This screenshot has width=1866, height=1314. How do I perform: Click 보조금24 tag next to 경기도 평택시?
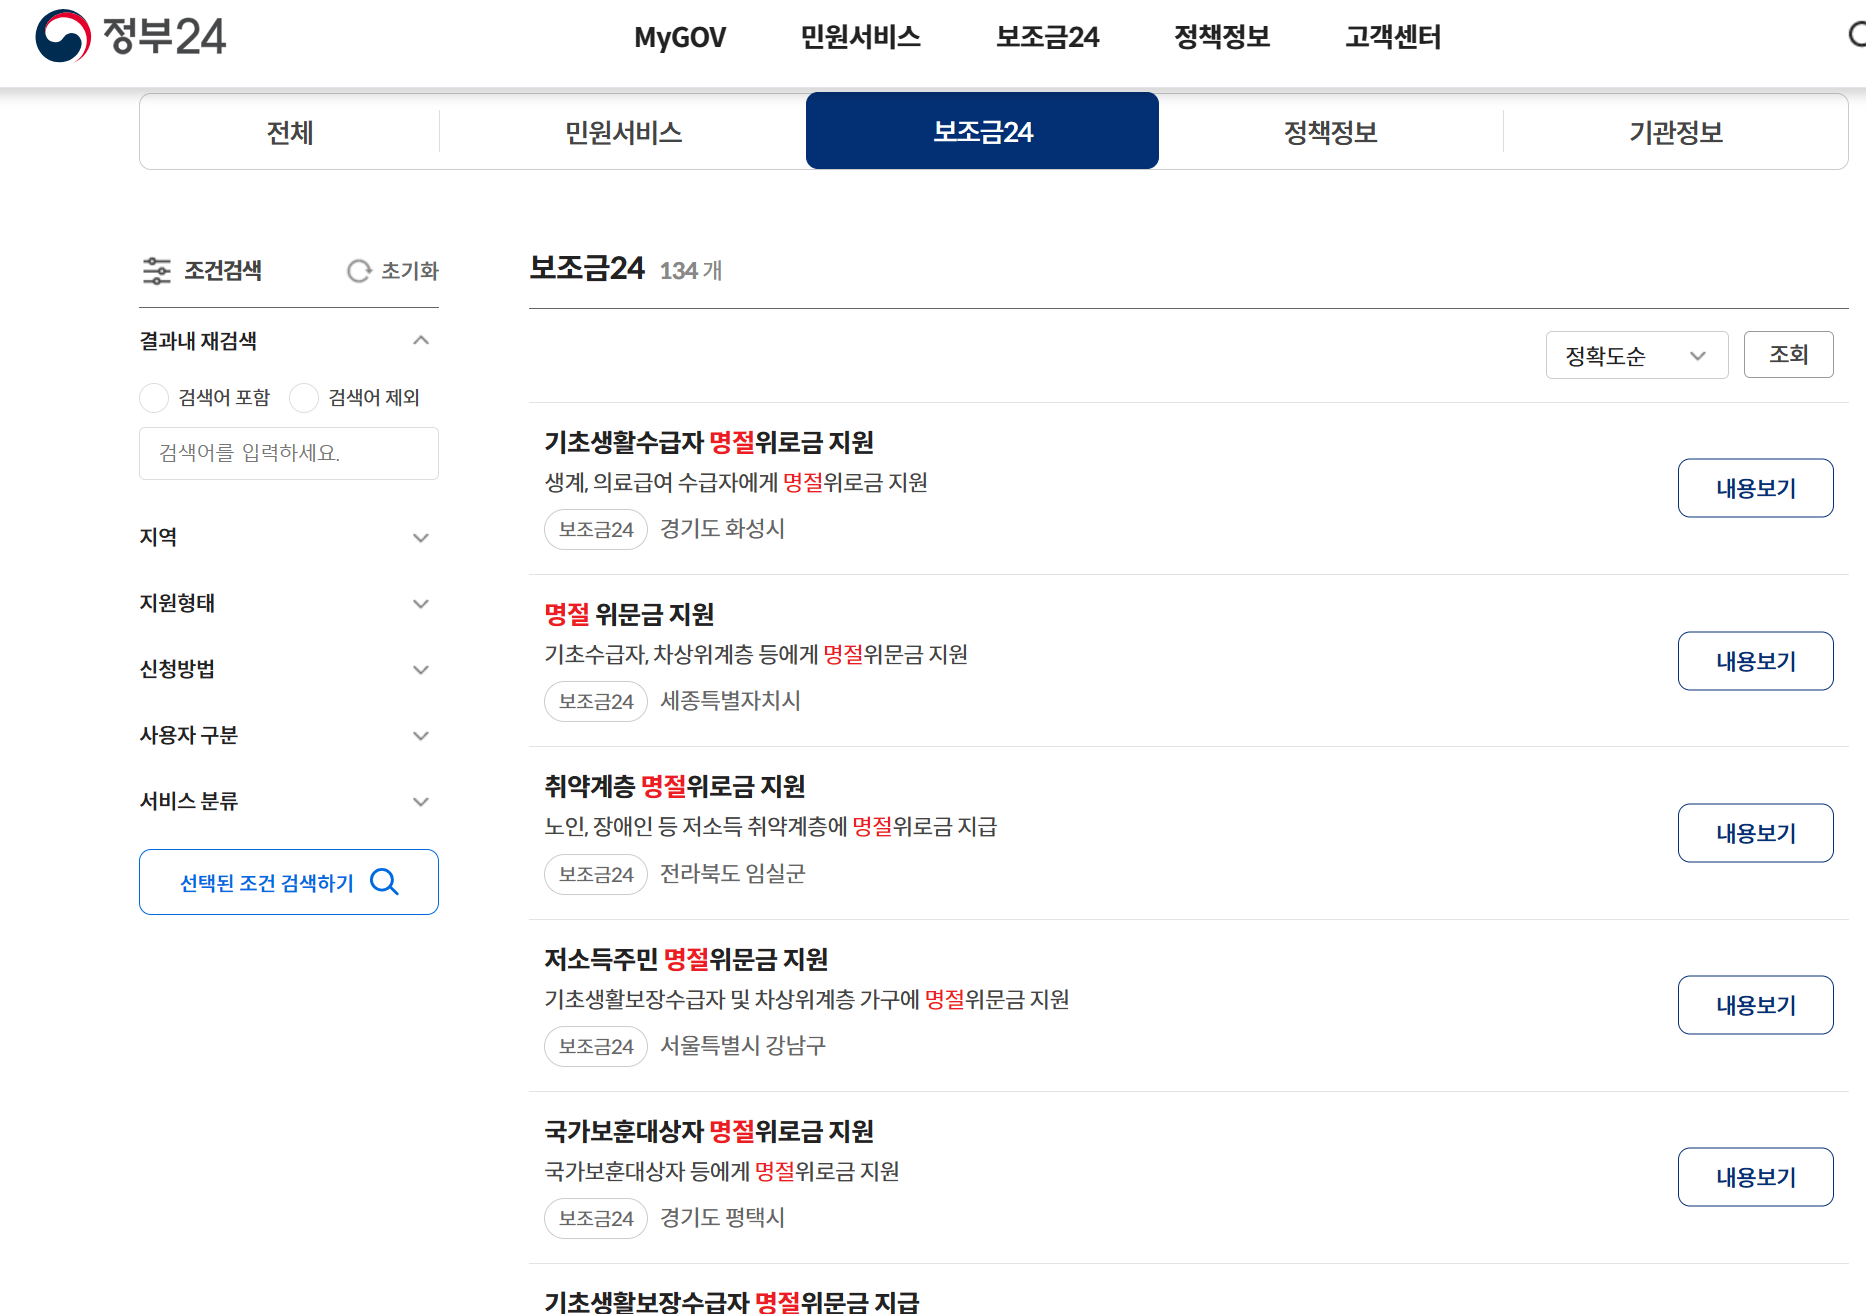(x=596, y=1218)
